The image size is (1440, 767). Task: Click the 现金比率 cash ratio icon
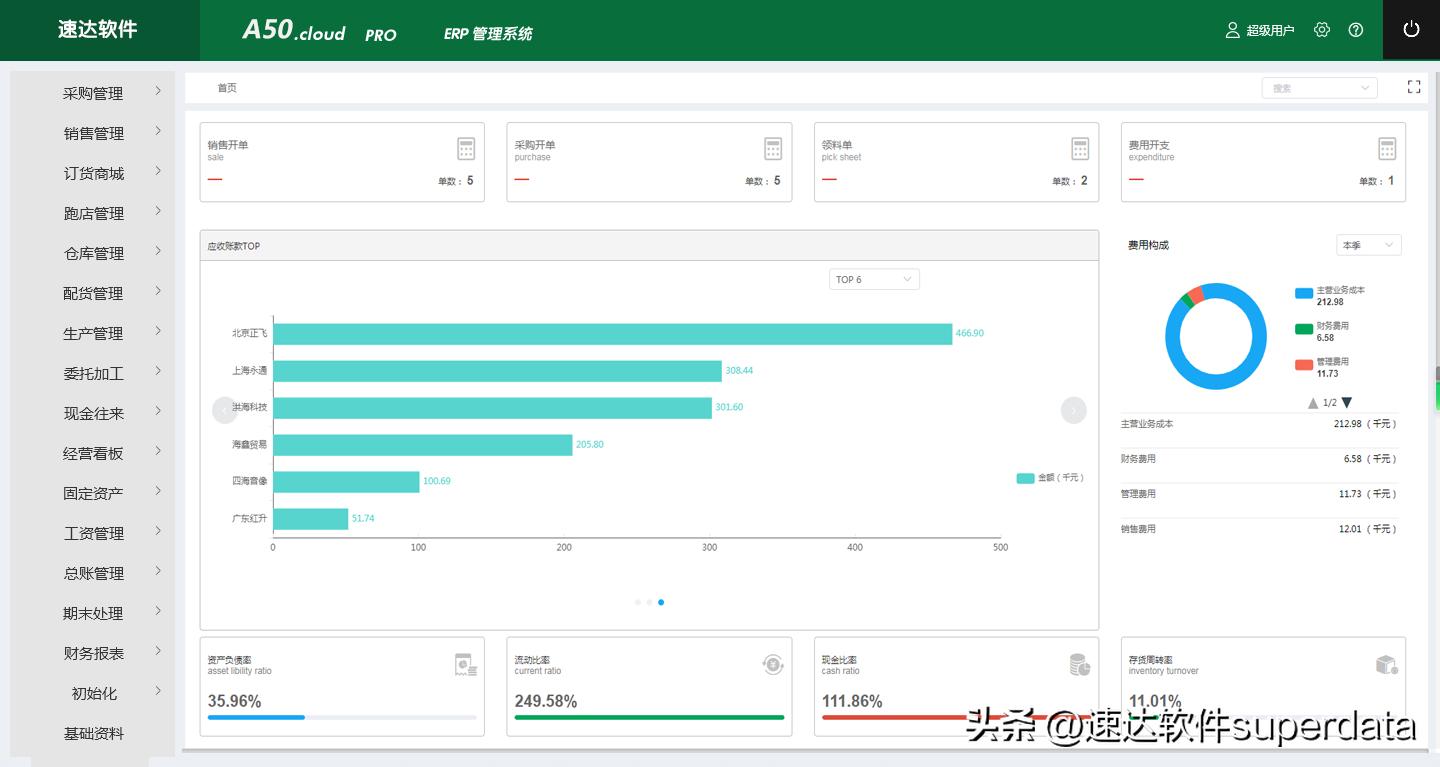tap(1079, 662)
